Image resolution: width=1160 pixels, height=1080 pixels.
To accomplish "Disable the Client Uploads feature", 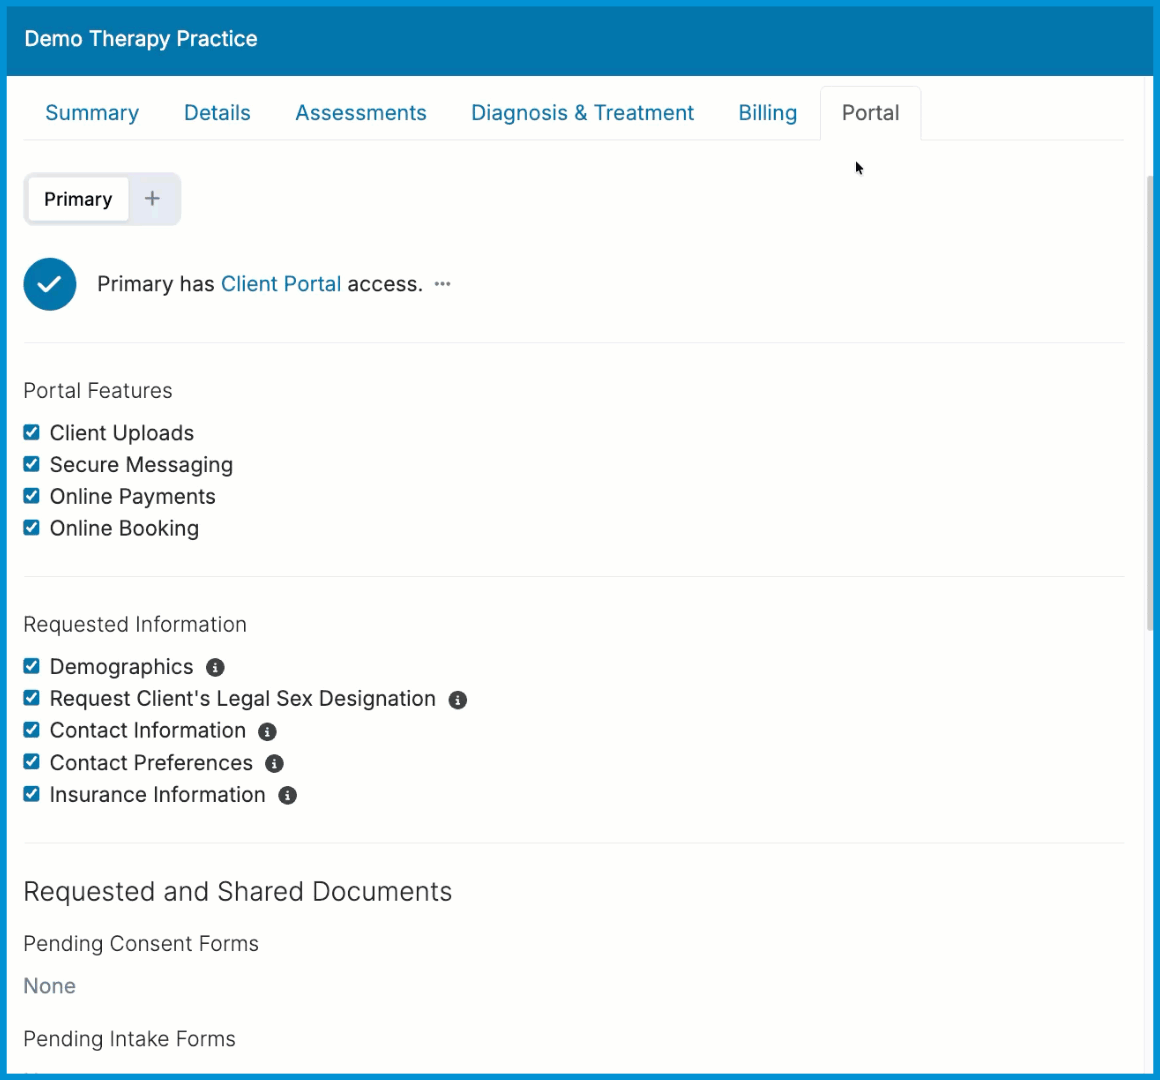I will pyautogui.click(x=30, y=432).
